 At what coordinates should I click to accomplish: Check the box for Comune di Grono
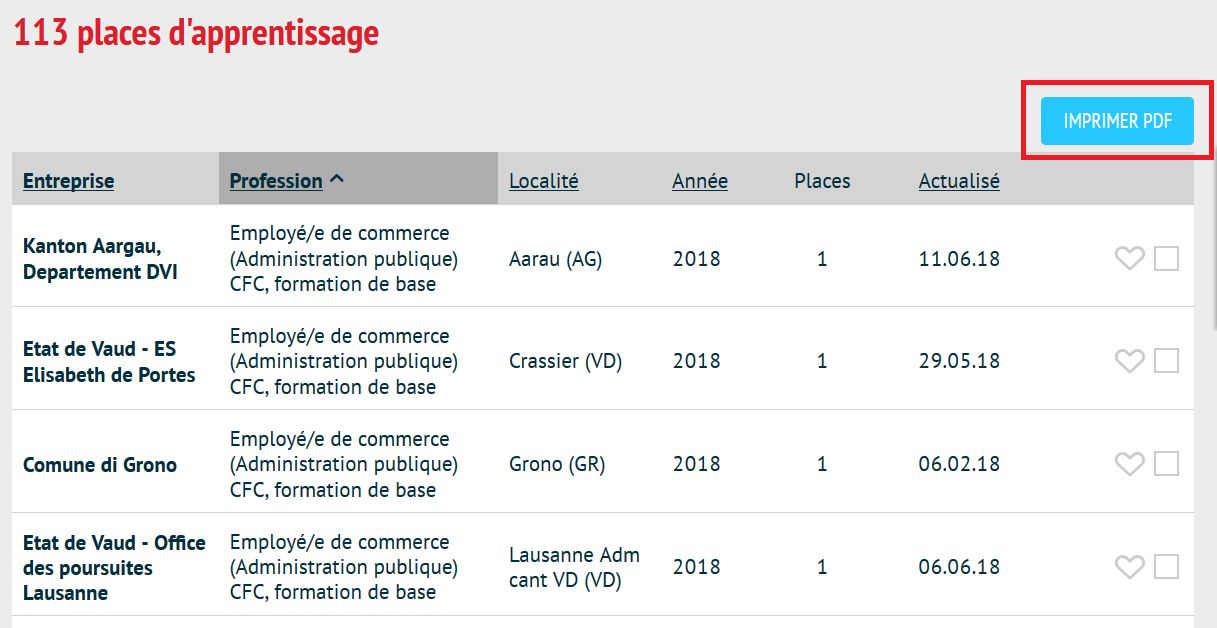[1166, 464]
